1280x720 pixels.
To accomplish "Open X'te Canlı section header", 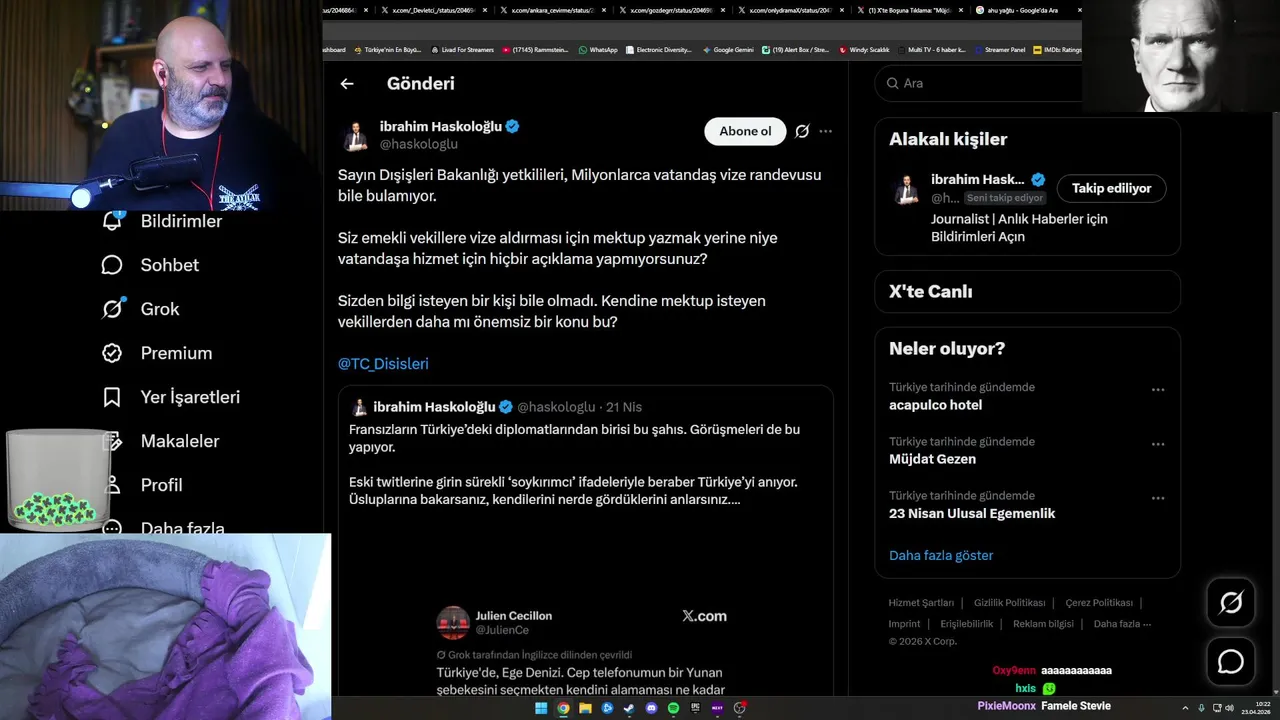I will 930,292.
